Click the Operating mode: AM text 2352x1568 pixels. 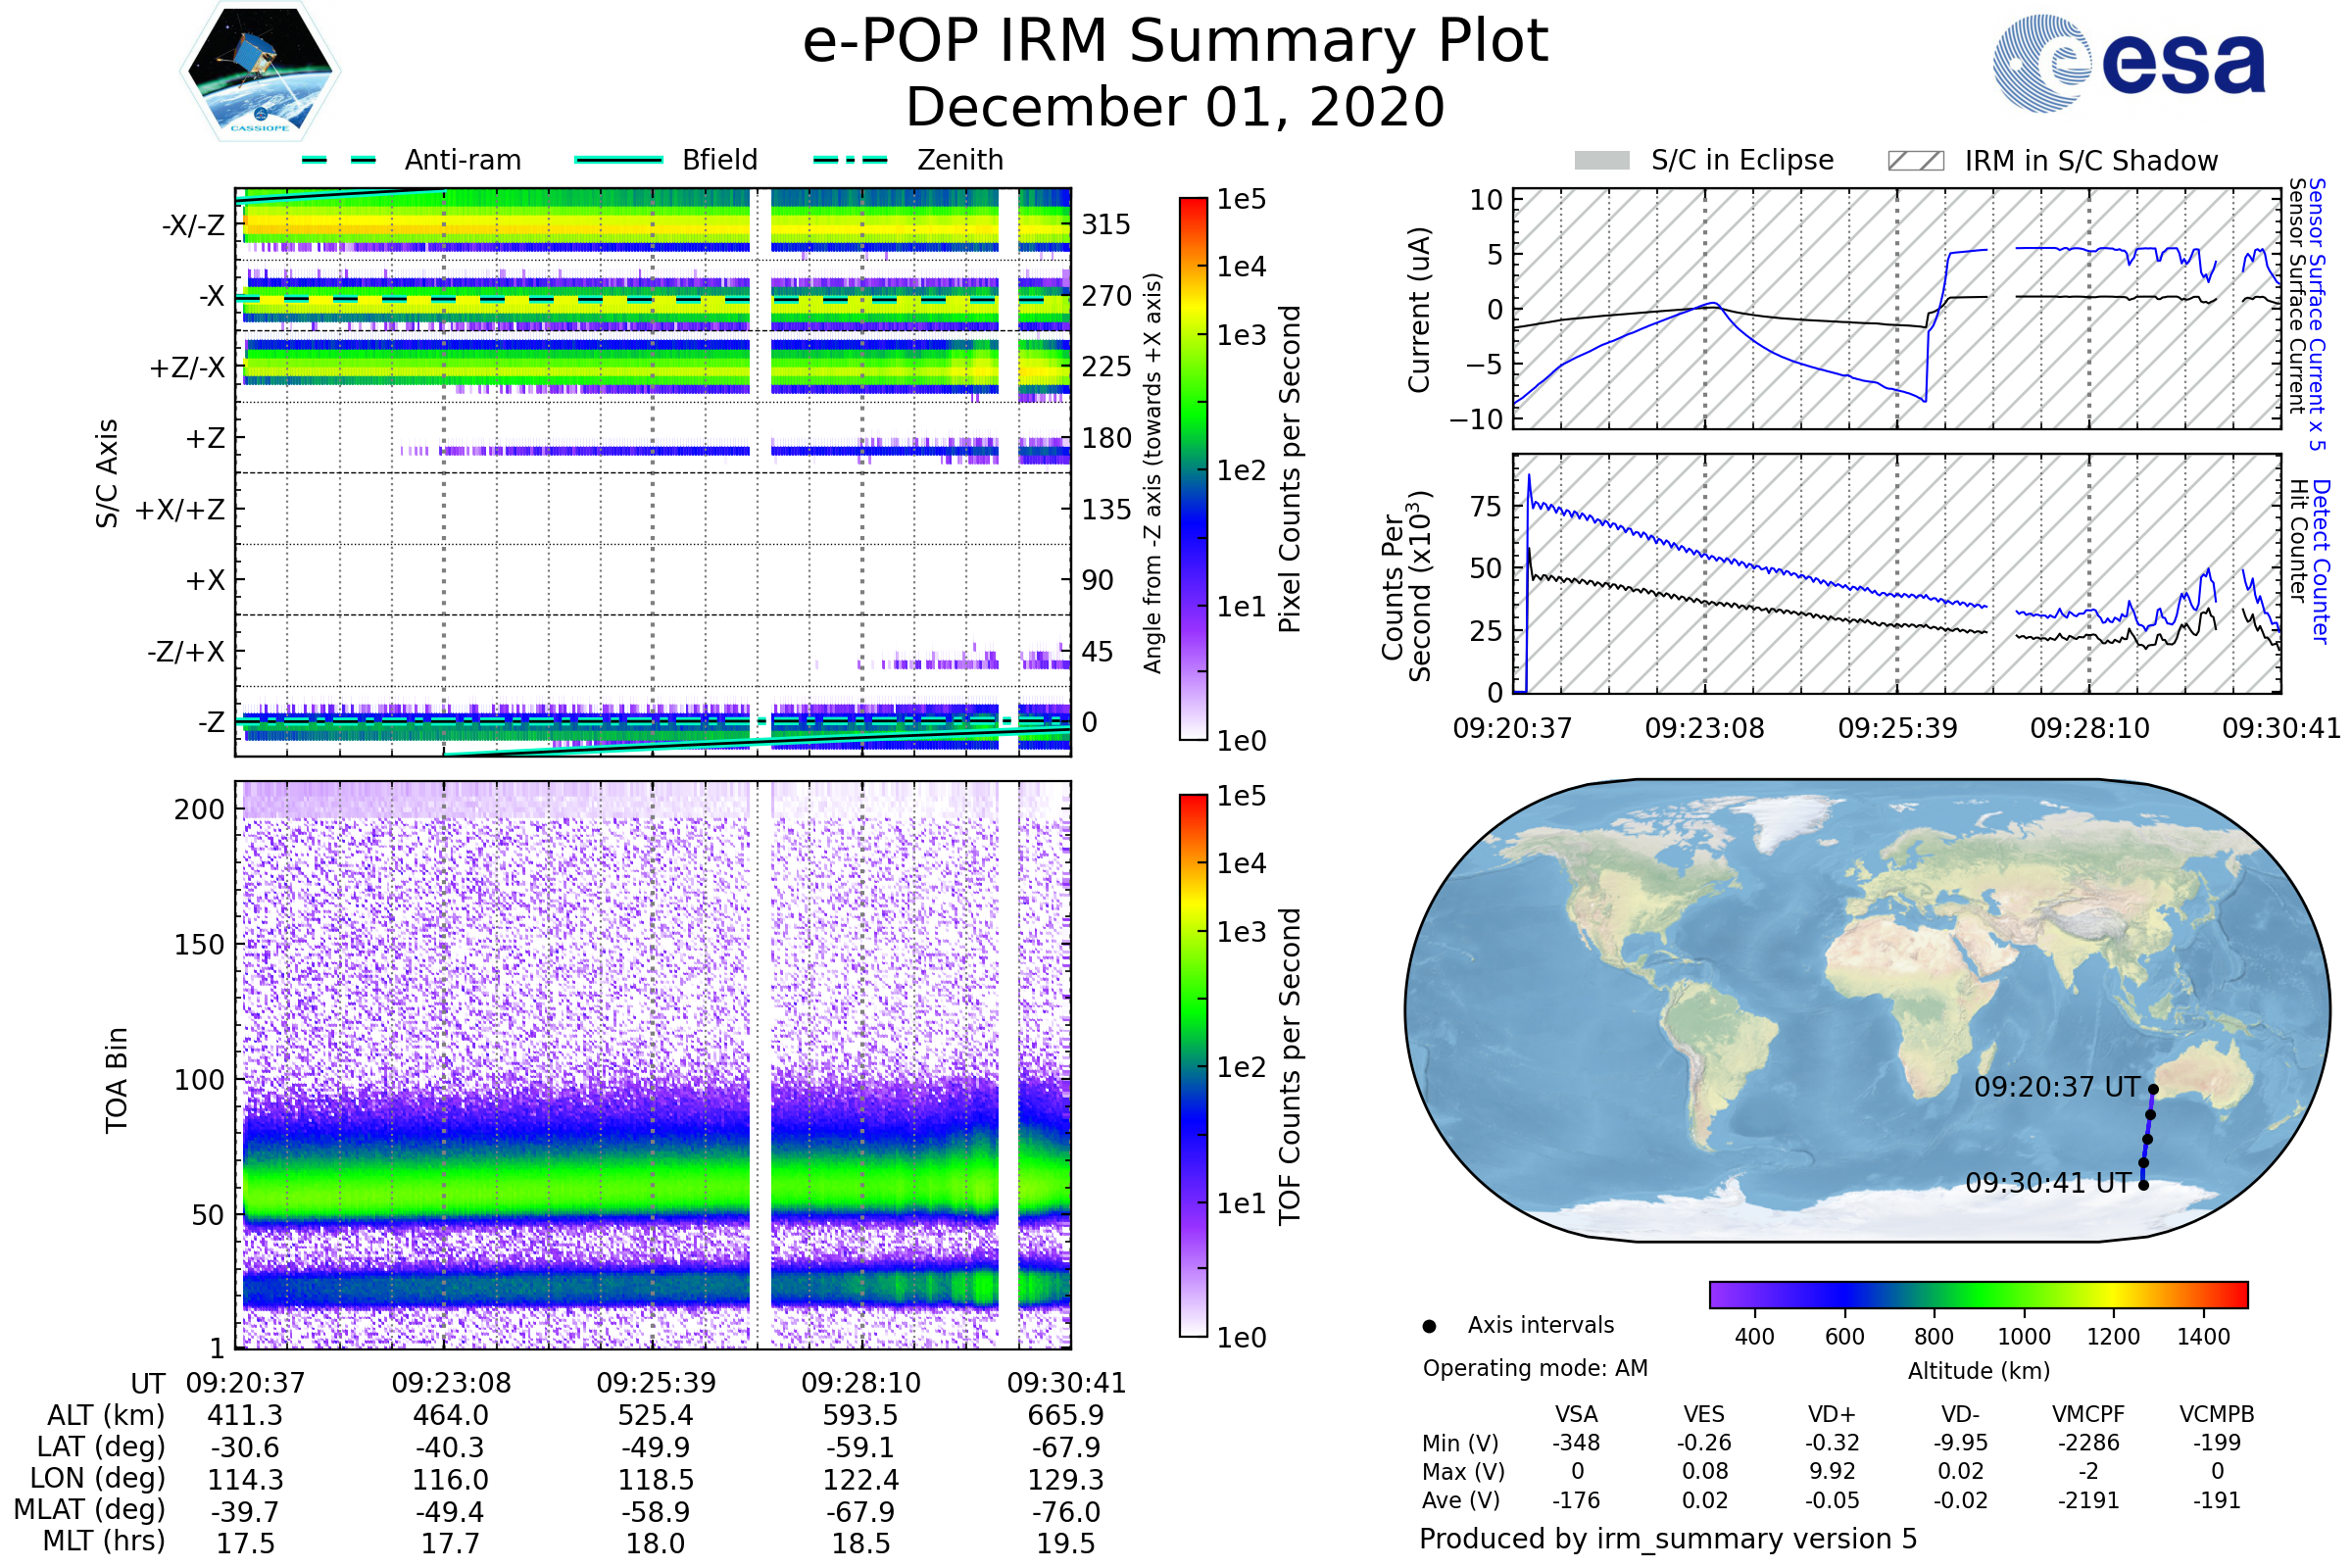point(1535,1368)
